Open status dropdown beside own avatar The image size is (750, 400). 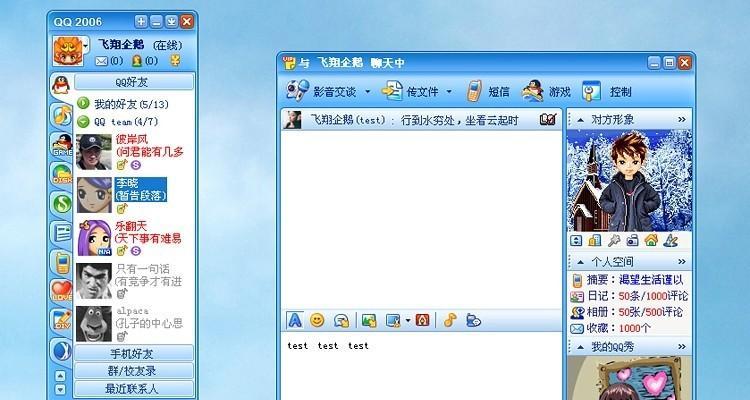coord(86,46)
